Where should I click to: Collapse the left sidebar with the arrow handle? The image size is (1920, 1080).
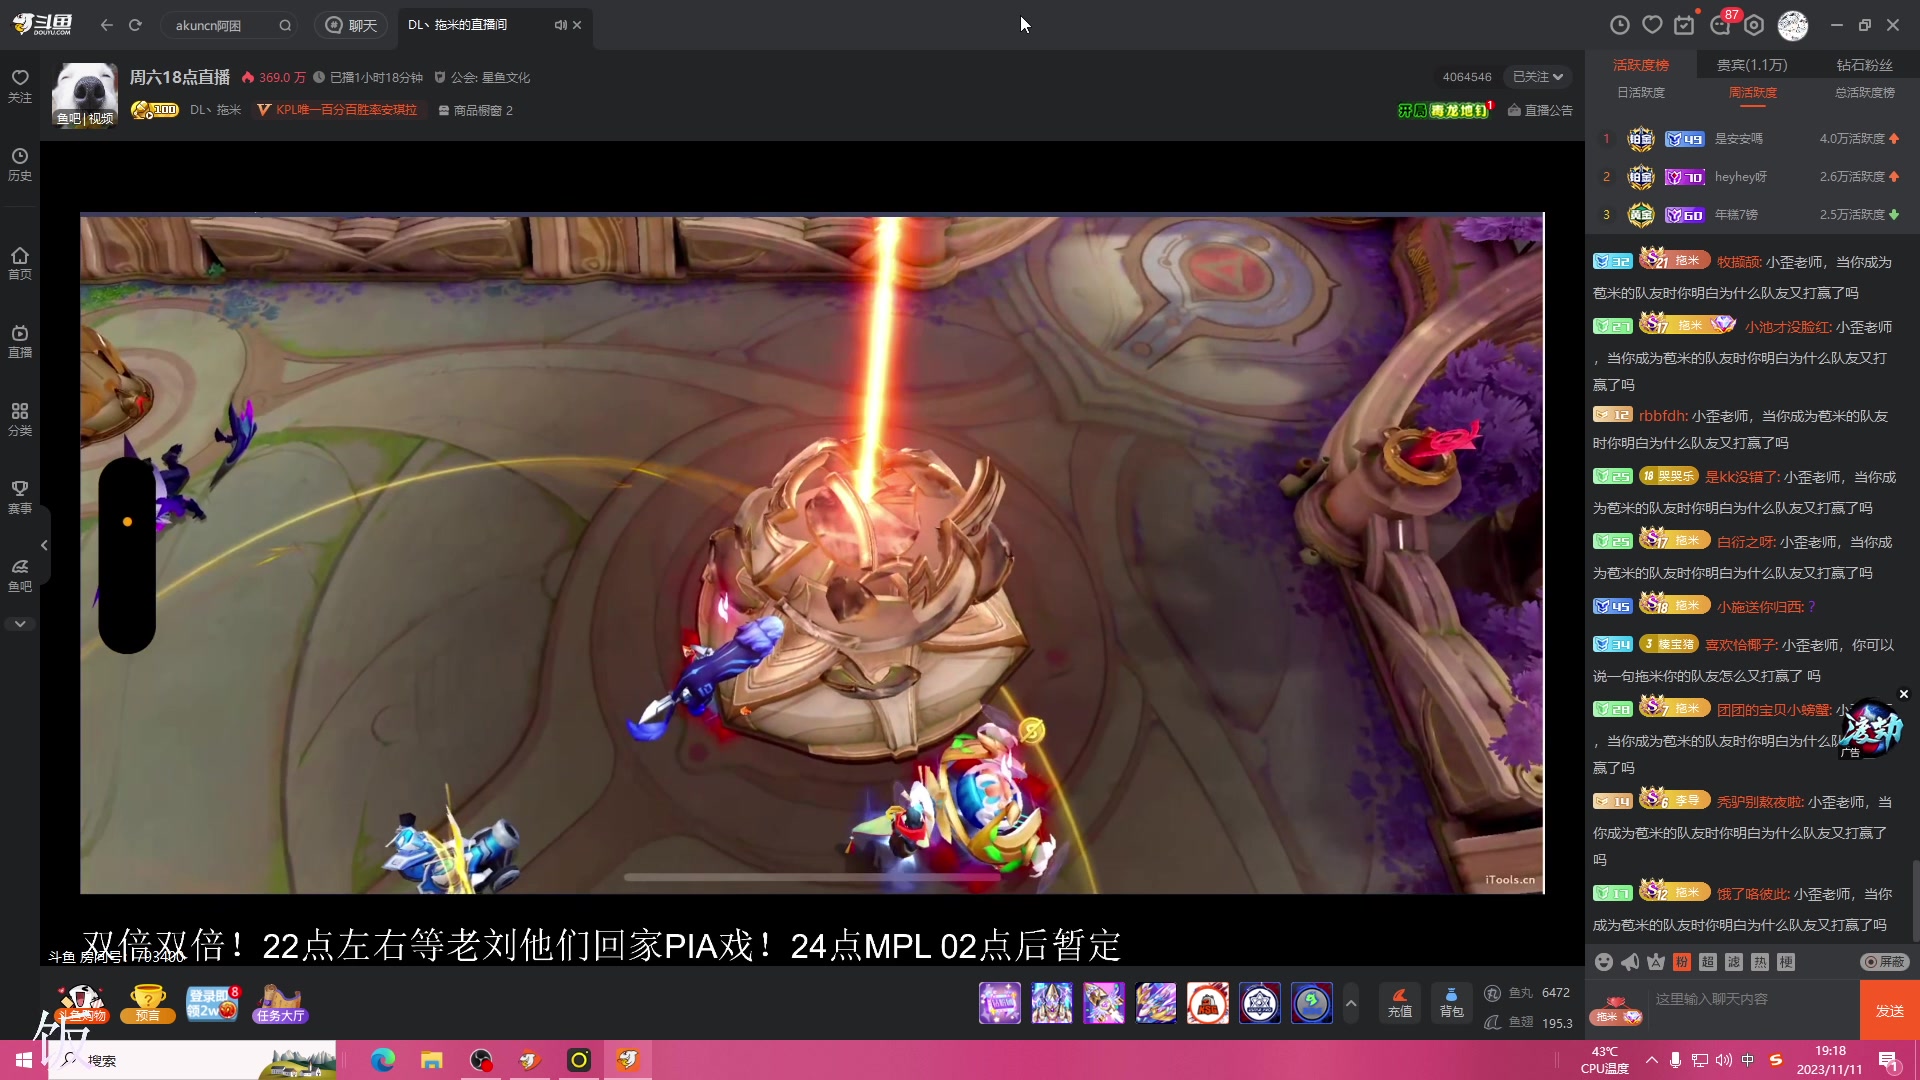tap(44, 545)
